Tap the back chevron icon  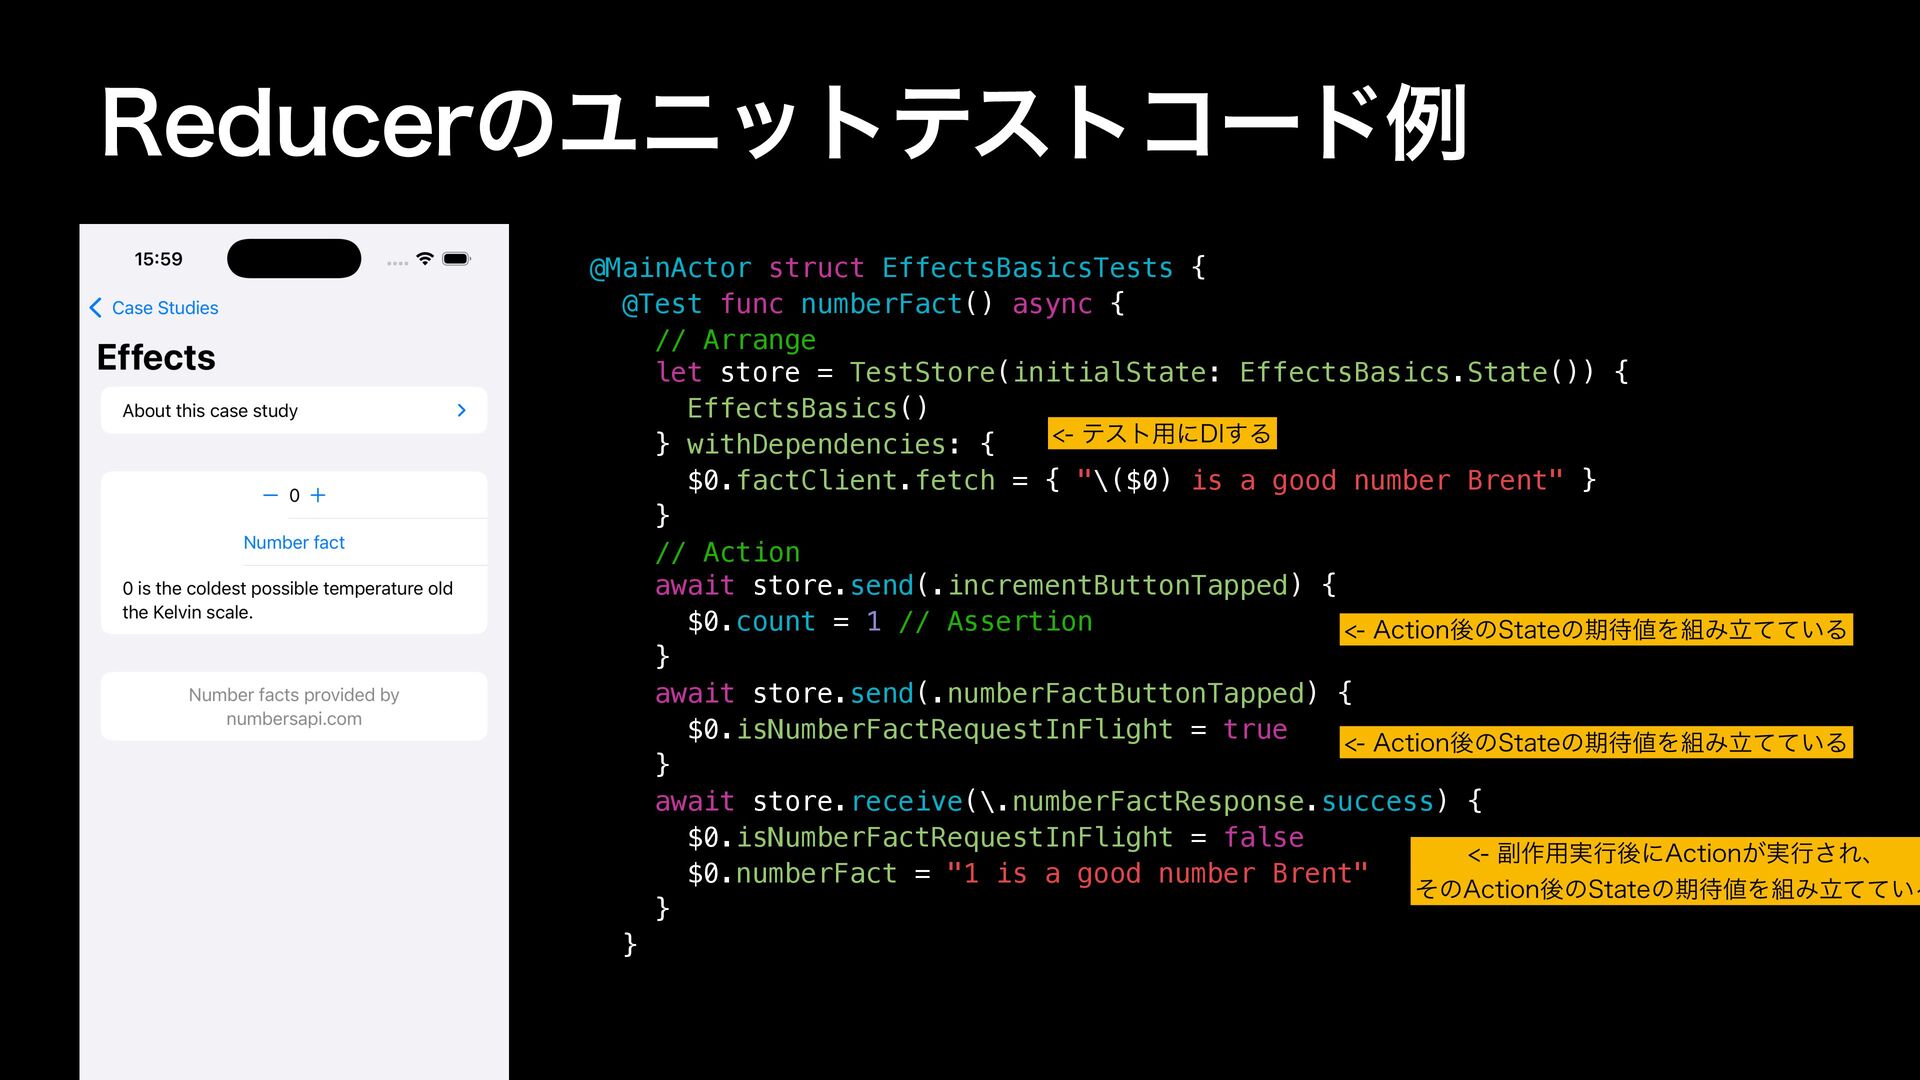[x=96, y=308]
